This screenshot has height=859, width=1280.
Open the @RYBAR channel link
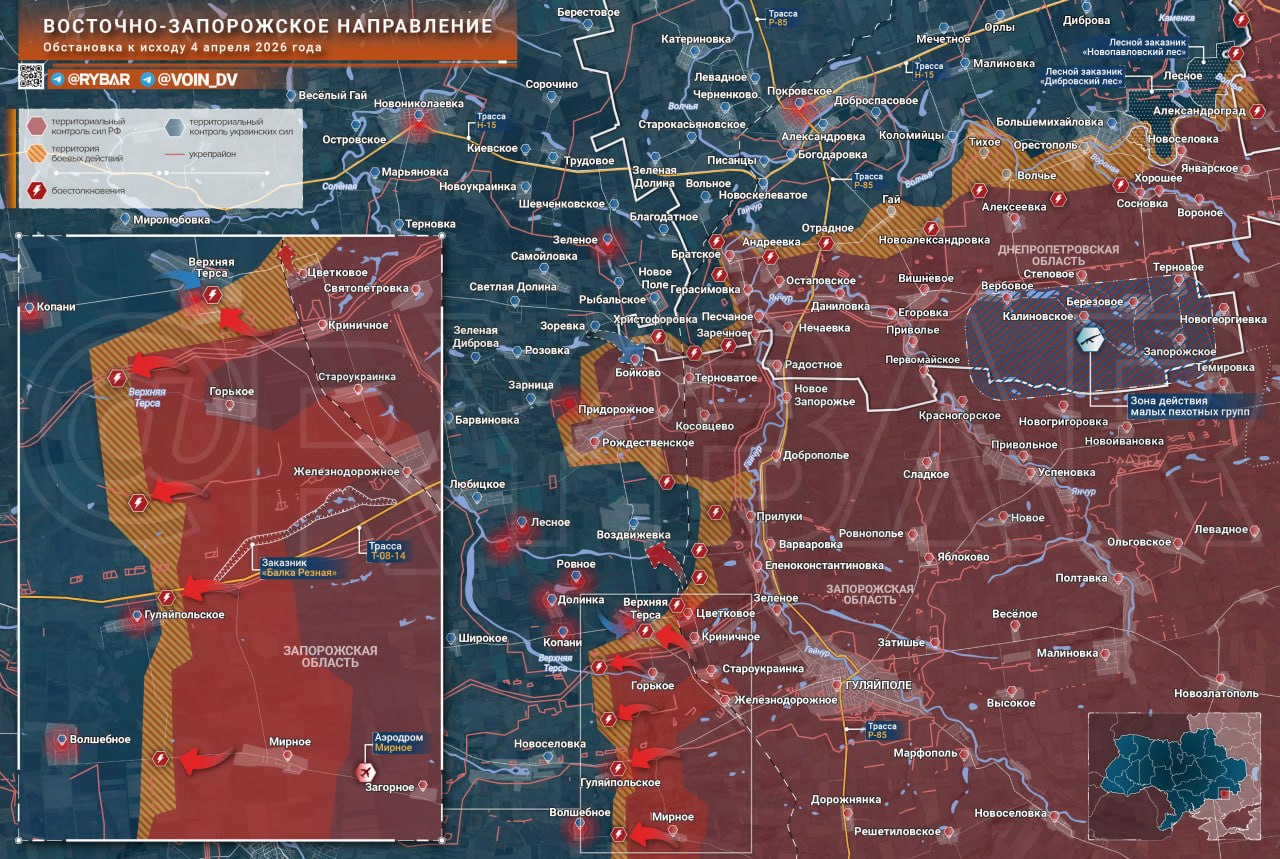point(100,79)
